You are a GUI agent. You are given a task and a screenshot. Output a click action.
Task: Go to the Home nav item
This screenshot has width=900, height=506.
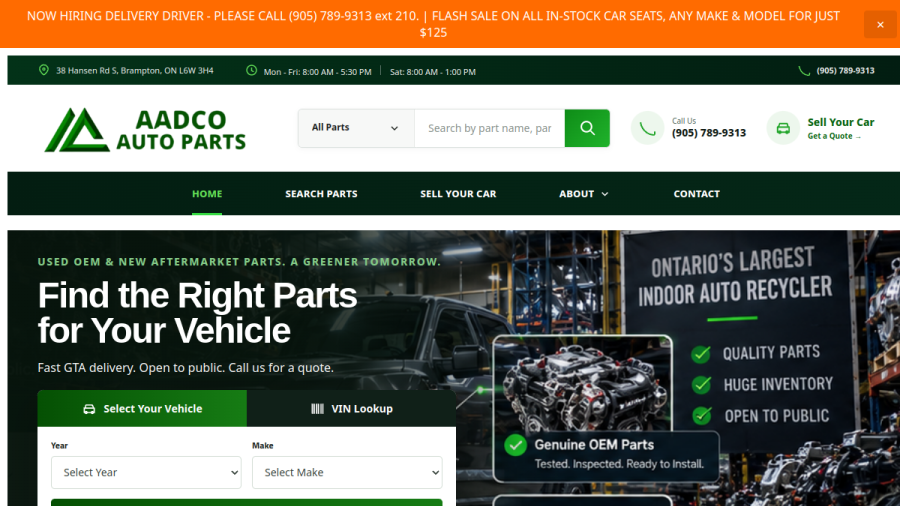207,194
